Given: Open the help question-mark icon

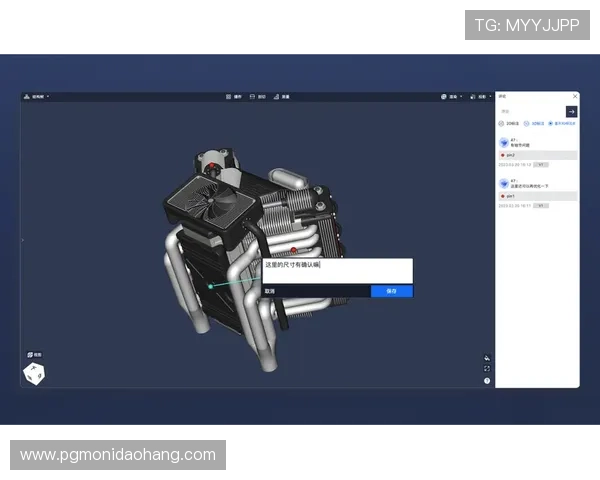Looking at the screenshot, I should [x=487, y=381].
